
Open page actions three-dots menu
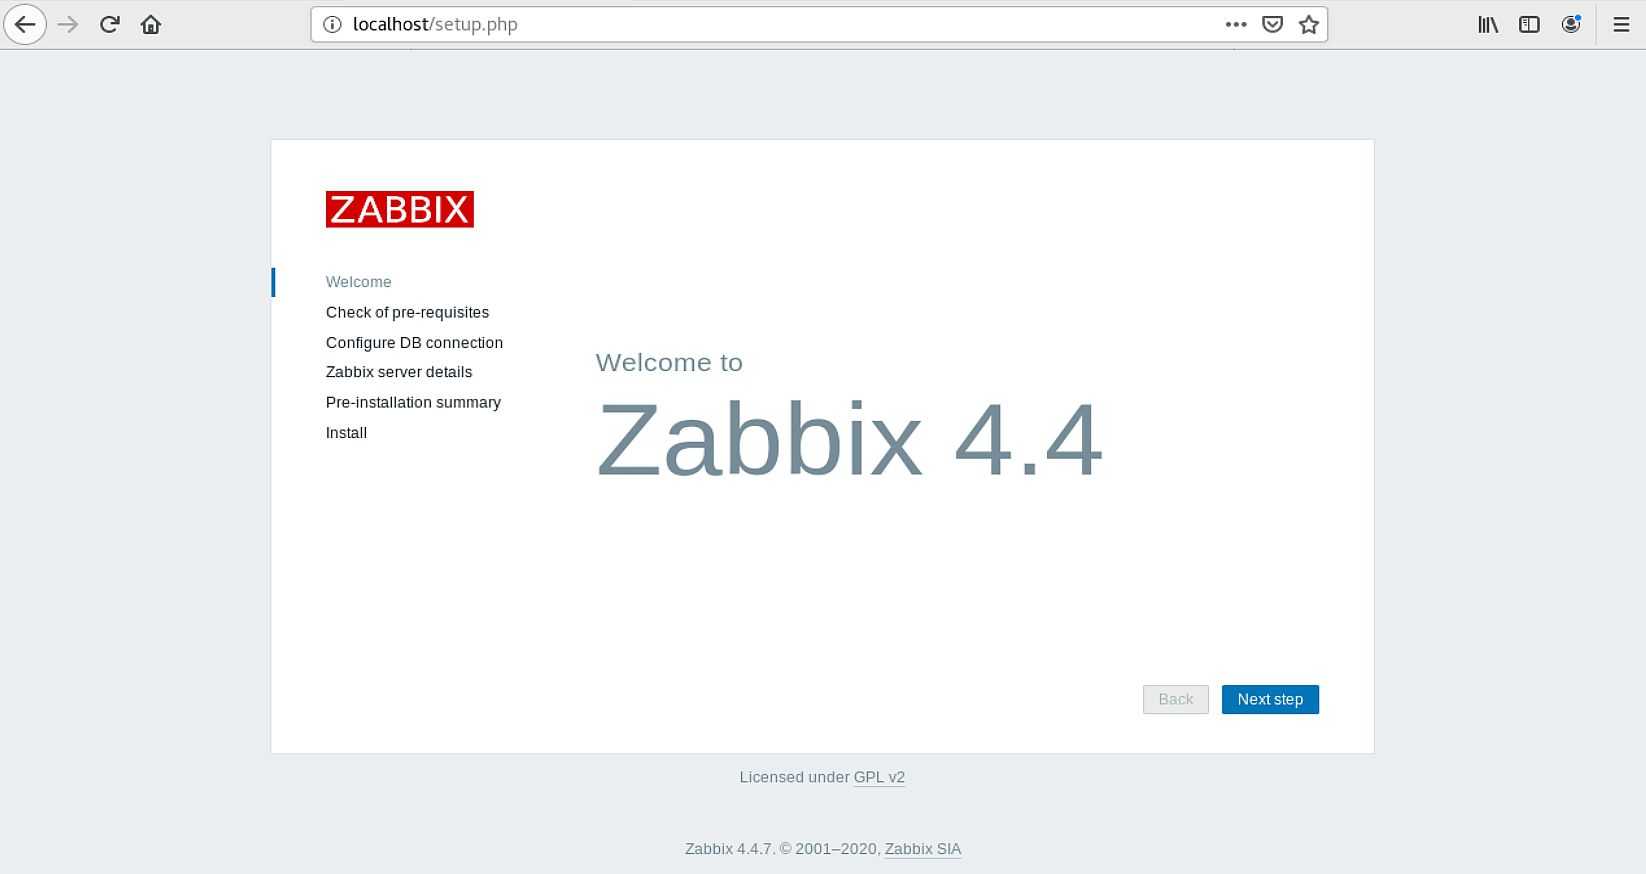coord(1236,25)
